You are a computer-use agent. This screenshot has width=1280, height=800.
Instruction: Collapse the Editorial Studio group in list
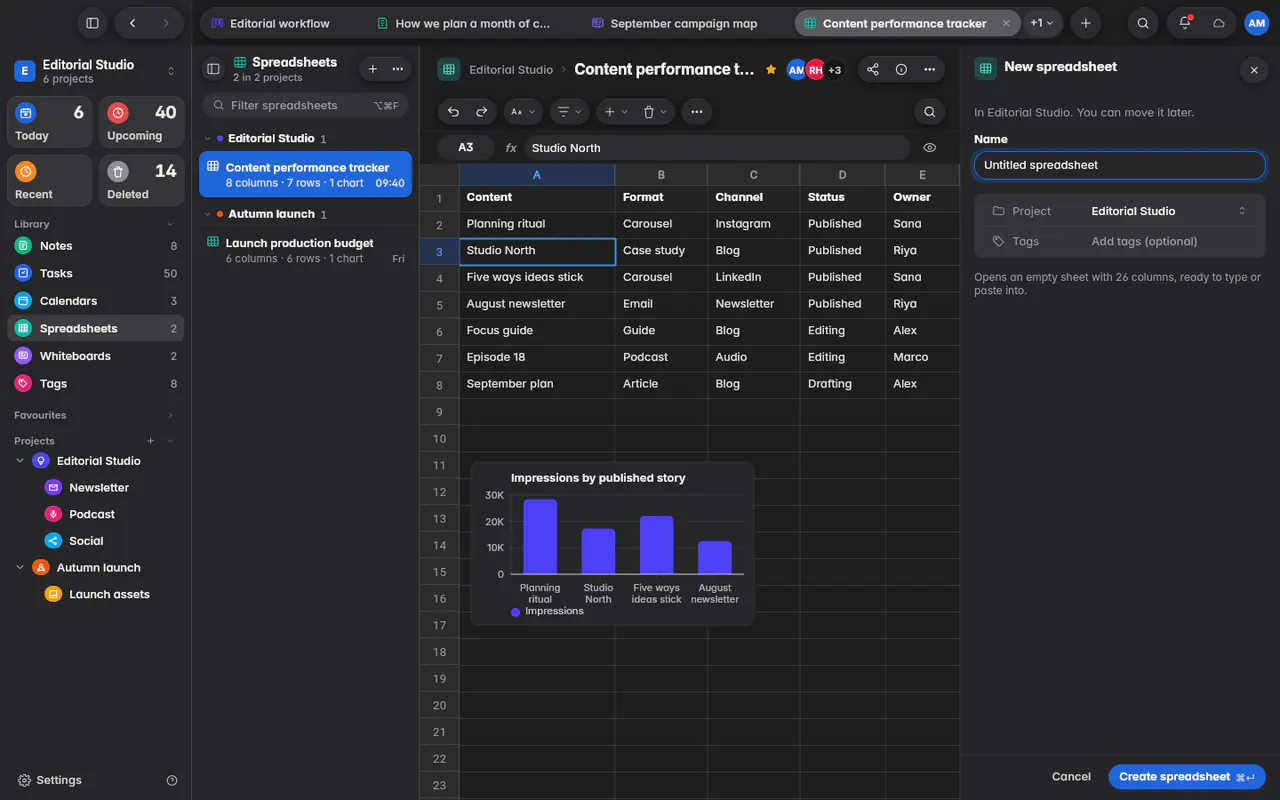coord(207,139)
